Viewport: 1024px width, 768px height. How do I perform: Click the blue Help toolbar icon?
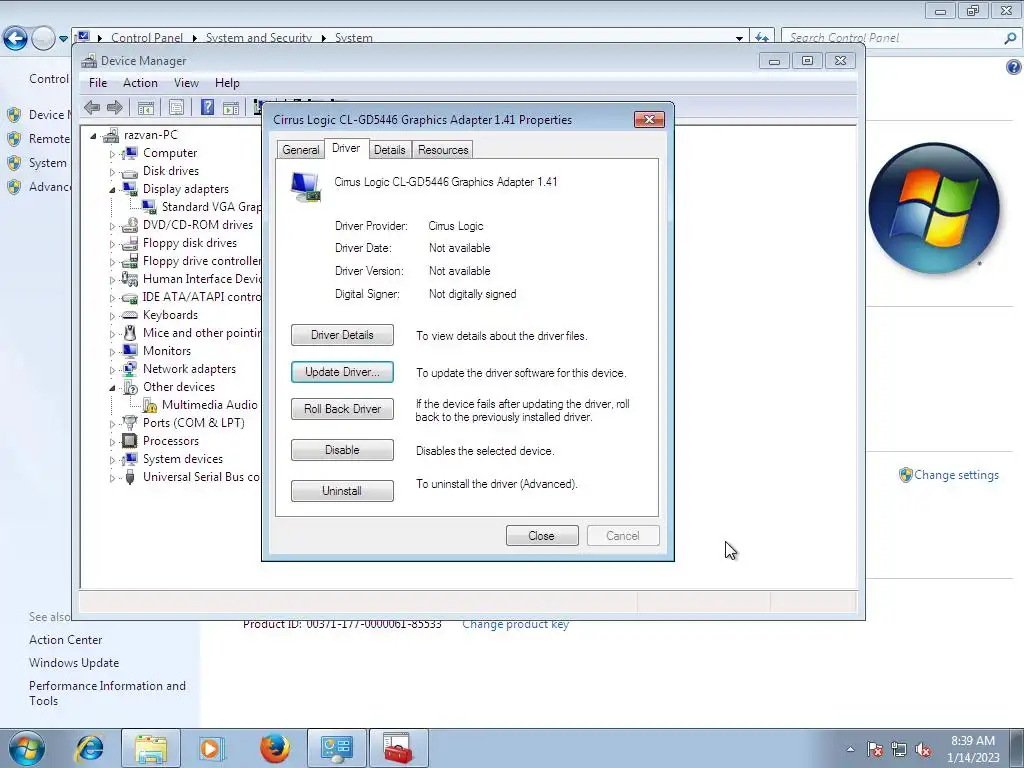click(x=207, y=107)
